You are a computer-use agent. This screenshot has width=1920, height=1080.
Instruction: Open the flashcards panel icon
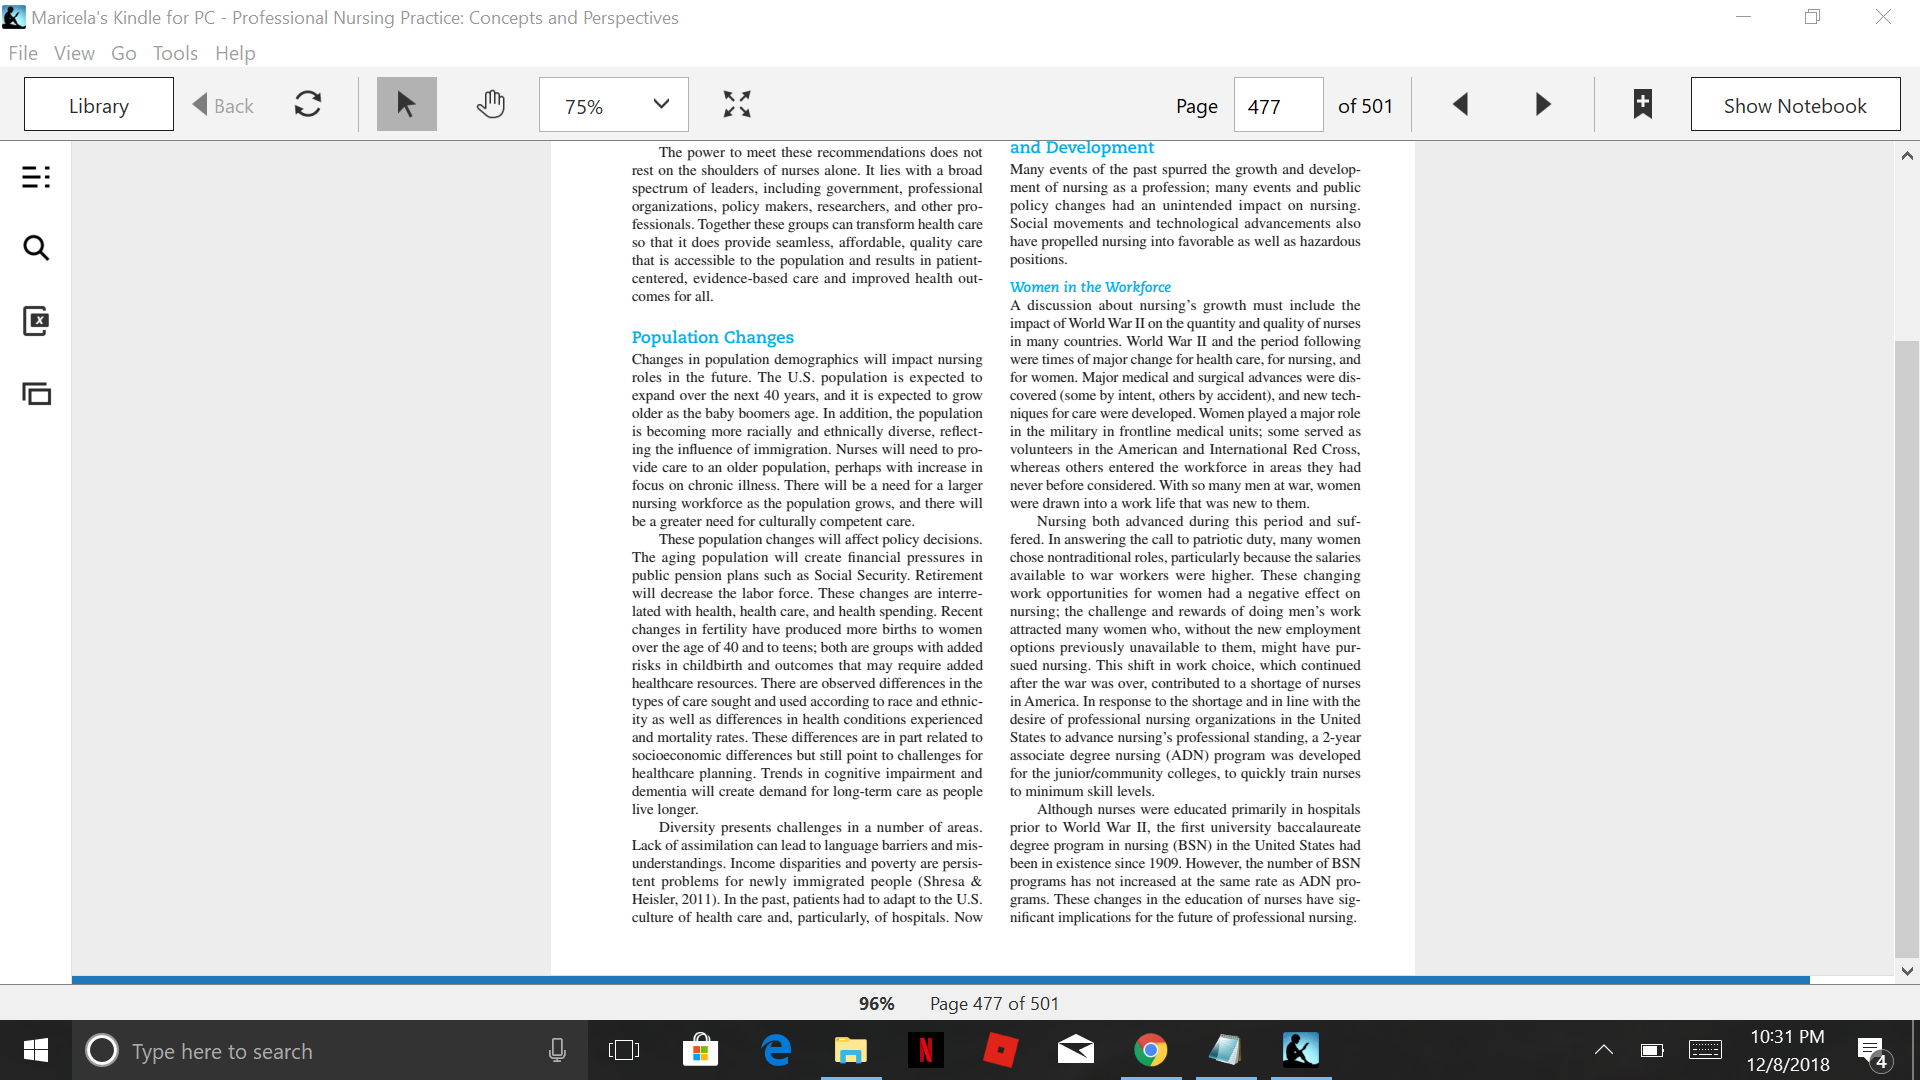click(36, 394)
